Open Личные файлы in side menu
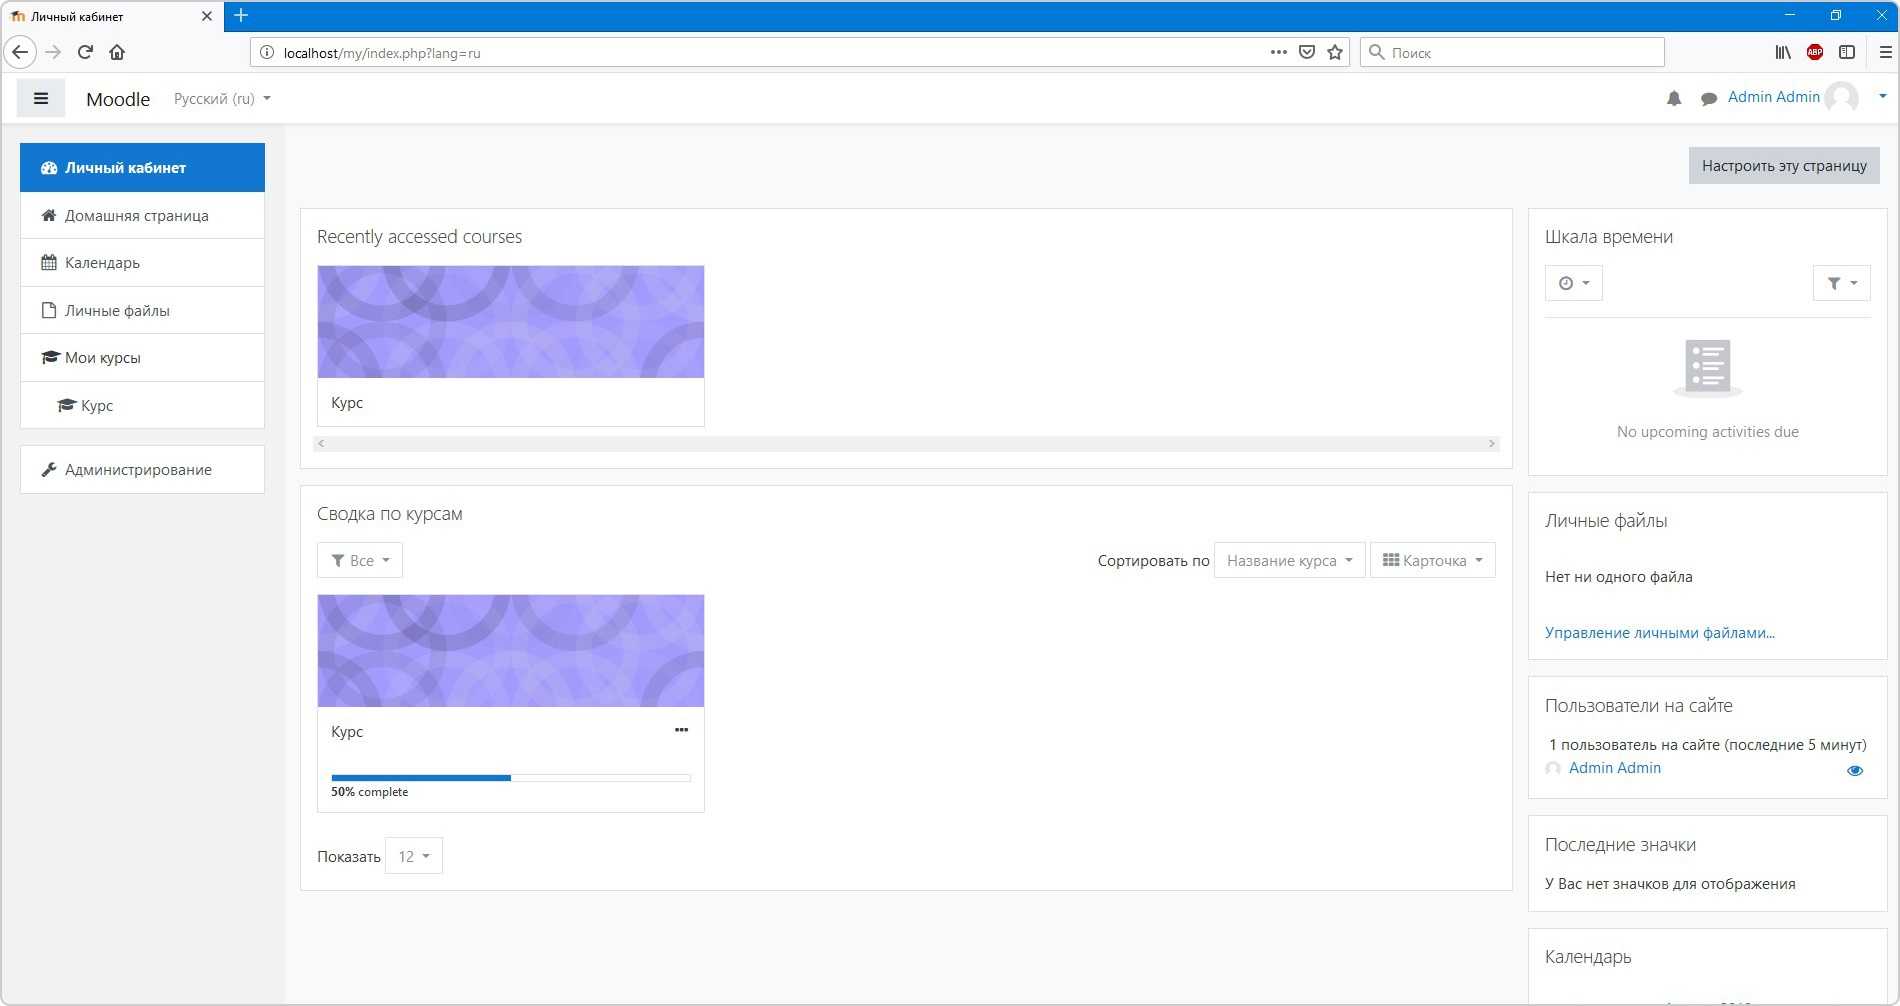 (x=117, y=311)
